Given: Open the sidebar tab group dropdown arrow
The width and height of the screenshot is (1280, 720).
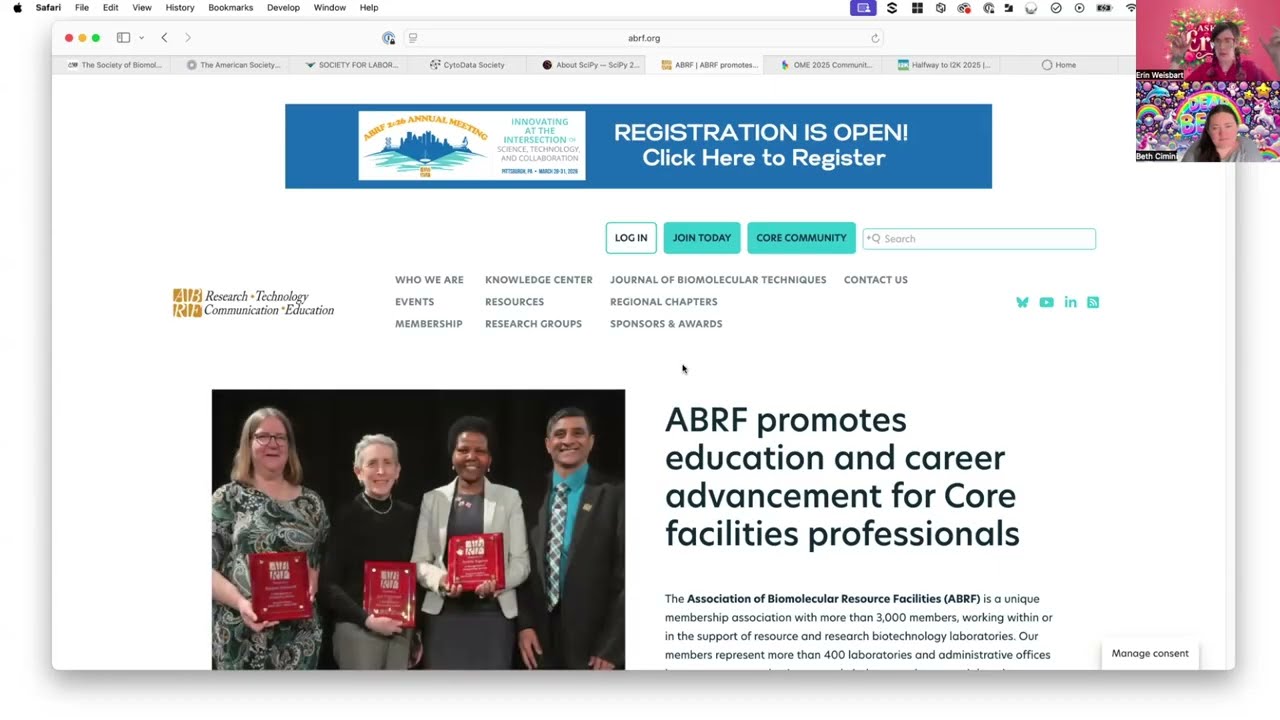Looking at the screenshot, I should pyautogui.click(x=141, y=38).
